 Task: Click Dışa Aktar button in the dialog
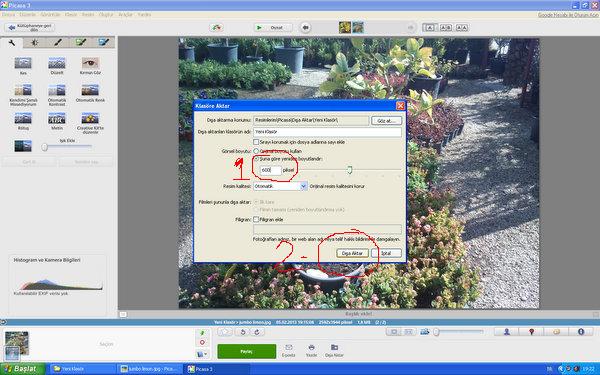[x=352, y=253]
